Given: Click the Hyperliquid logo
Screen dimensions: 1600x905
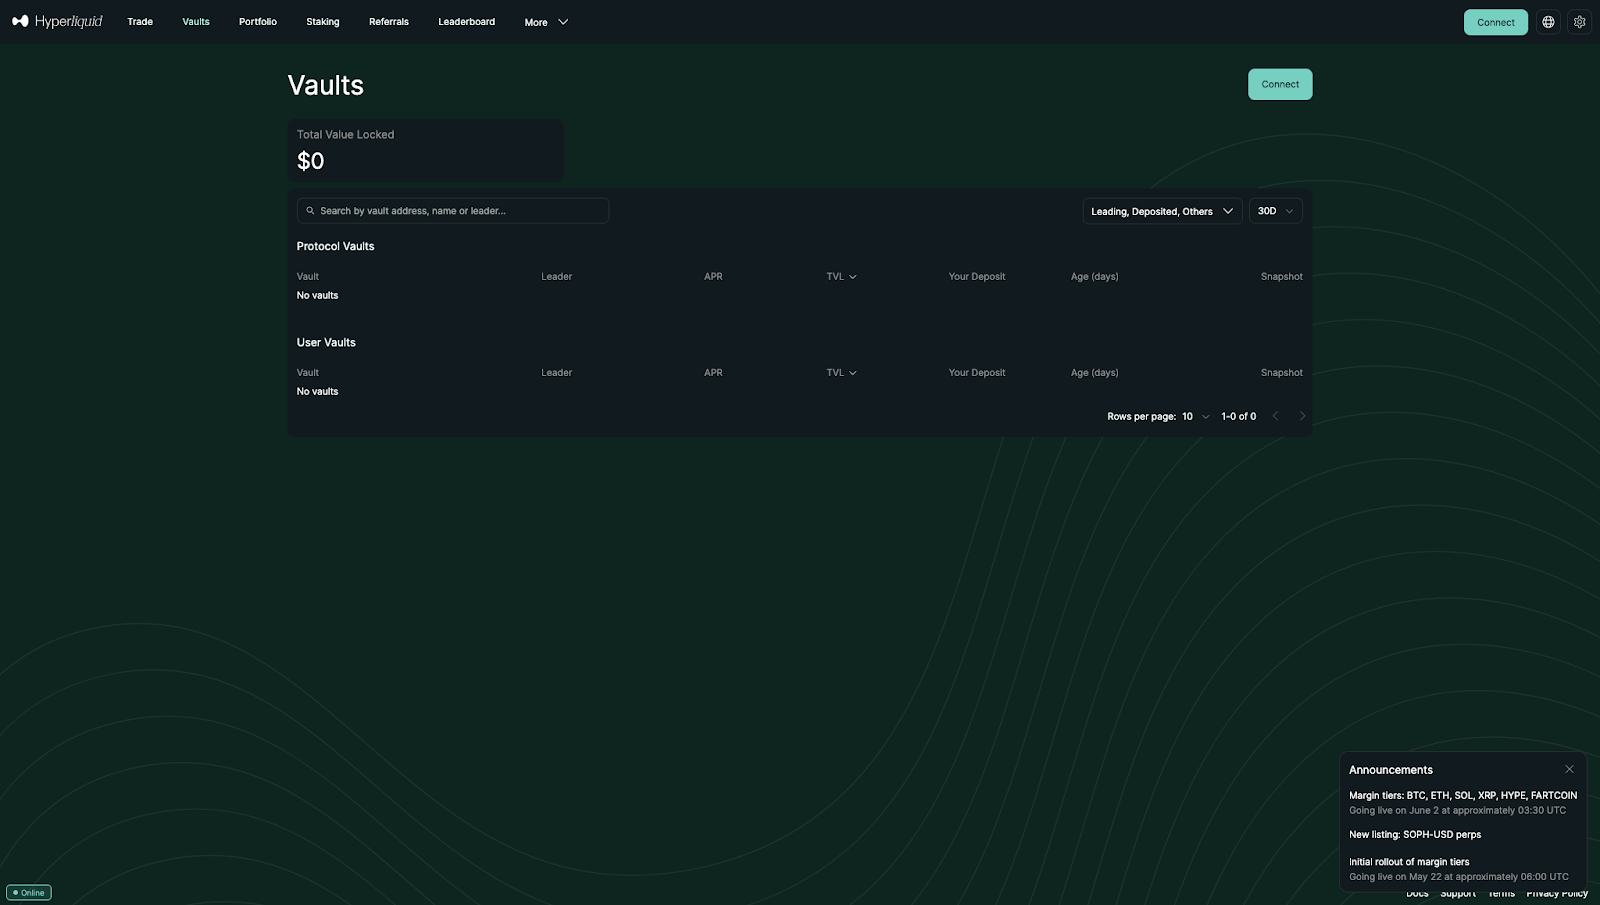Looking at the screenshot, I should 57,21.
